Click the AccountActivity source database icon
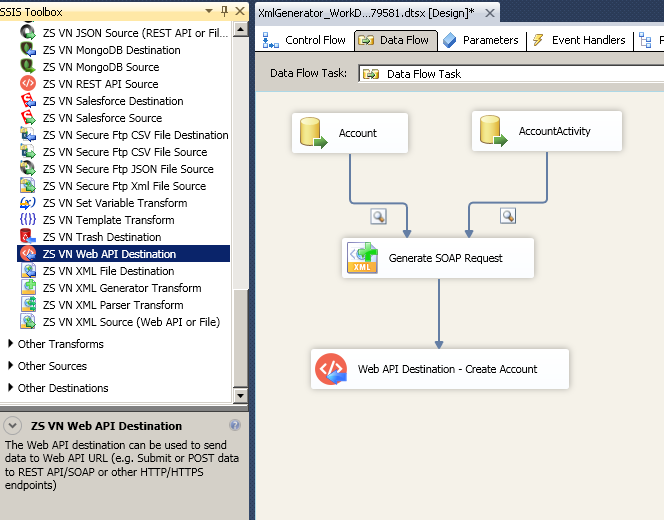Viewport: 664px width, 520px height. (492, 131)
